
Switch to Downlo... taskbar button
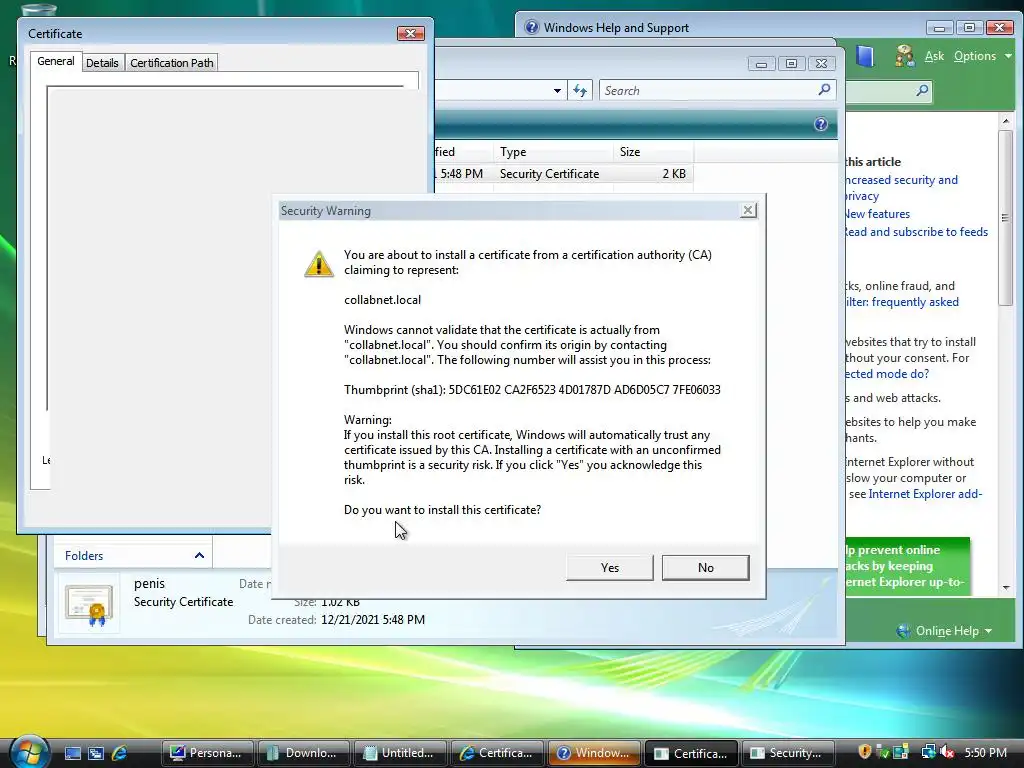[304, 753]
